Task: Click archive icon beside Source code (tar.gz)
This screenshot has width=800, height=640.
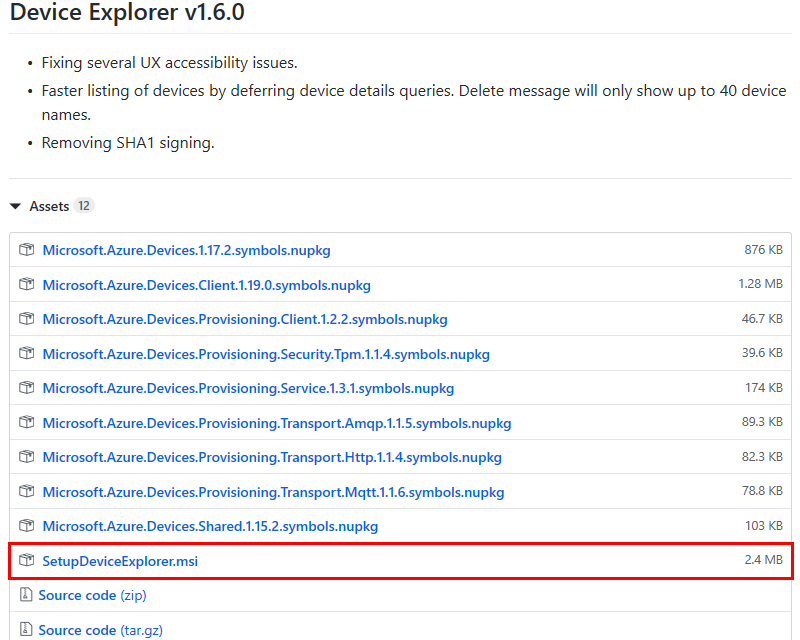Action: pyautogui.click(x=26, y=629)
